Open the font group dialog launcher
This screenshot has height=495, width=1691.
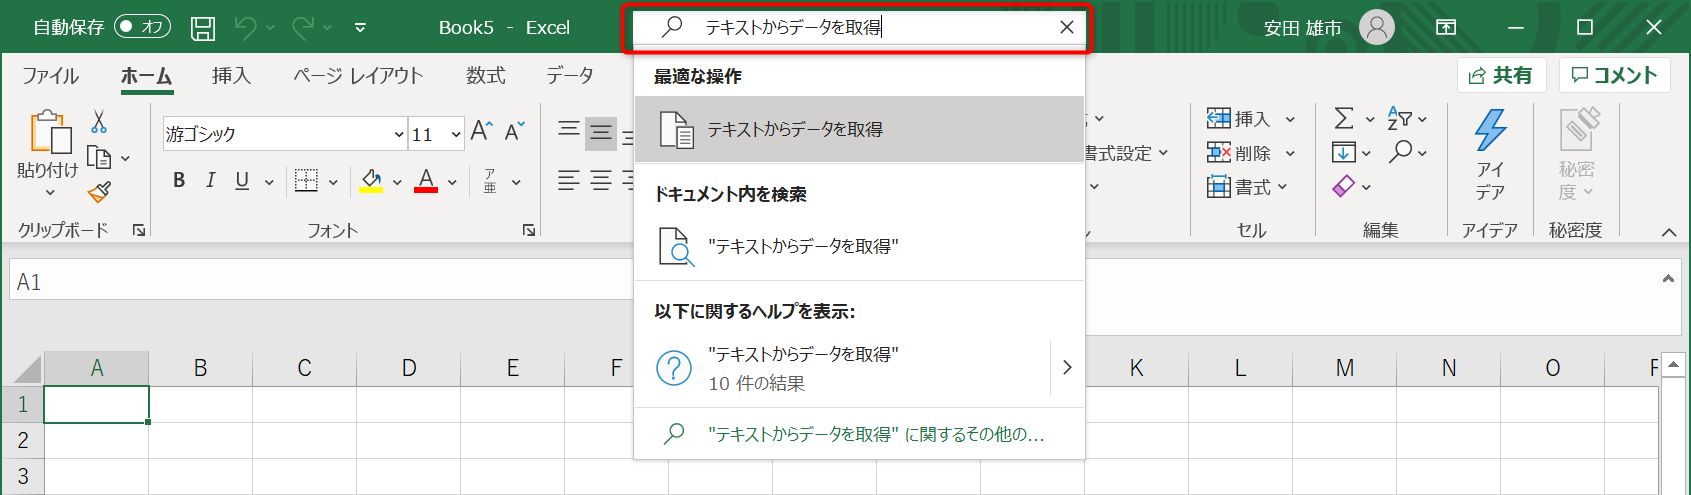point(528,230)
